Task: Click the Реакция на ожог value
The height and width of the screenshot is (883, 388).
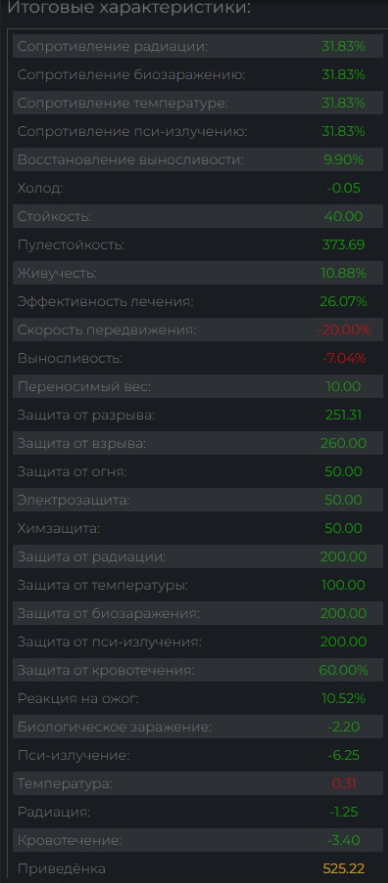Action: (x=344, y=698)
